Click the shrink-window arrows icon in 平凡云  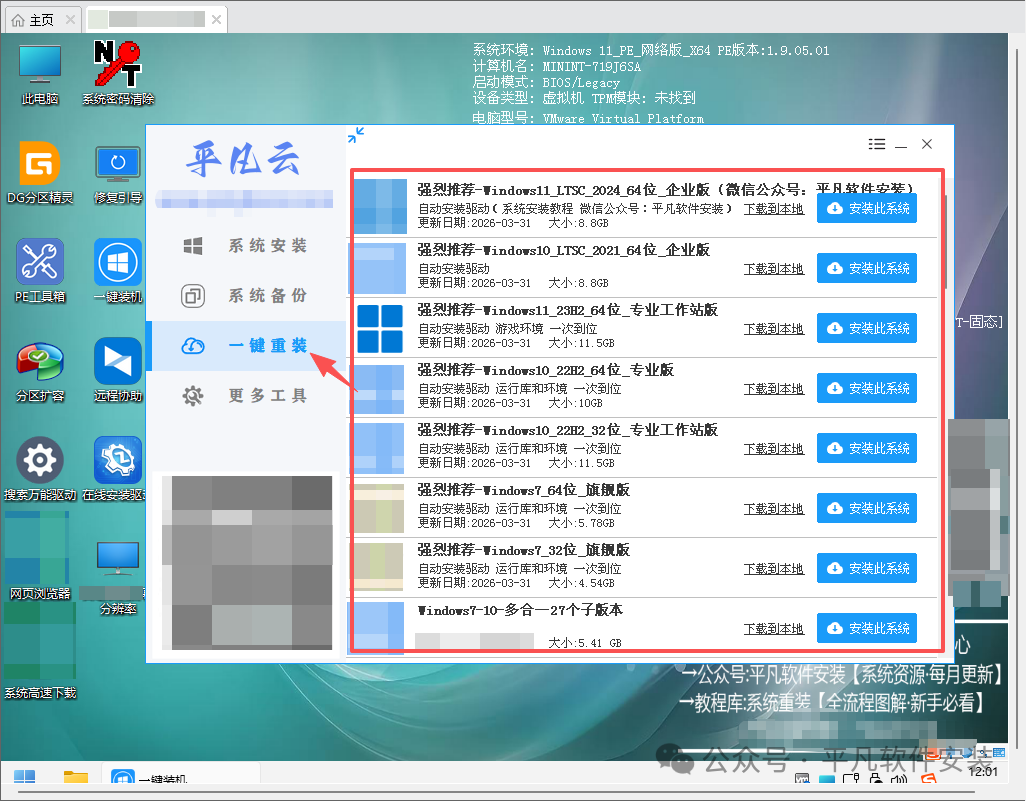click(356, 135)
